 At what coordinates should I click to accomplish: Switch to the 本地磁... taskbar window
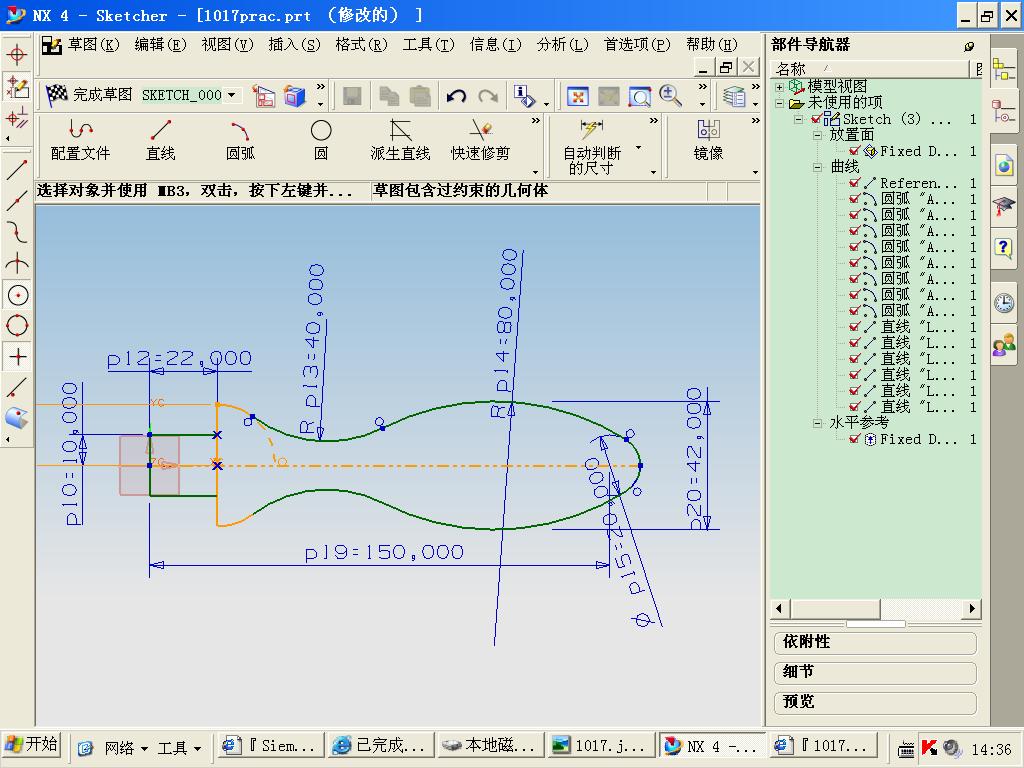pyautogui.click(x=488, y=746)
